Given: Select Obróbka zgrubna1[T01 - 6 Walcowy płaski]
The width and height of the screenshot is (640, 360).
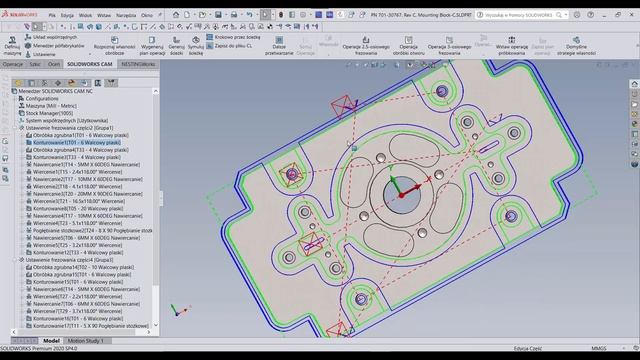Looking at the screenshot, I should (x=81, y=135).
